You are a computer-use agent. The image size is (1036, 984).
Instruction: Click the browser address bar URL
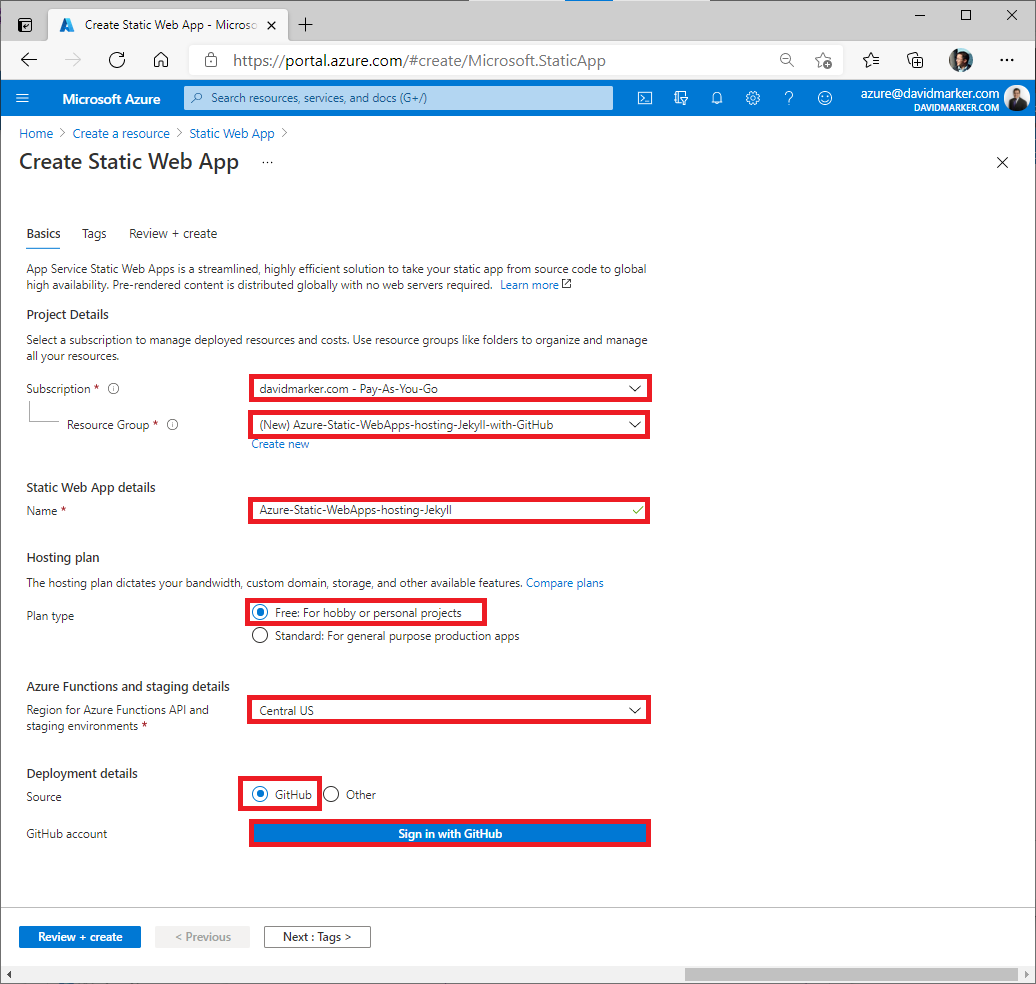coord(419,61)
